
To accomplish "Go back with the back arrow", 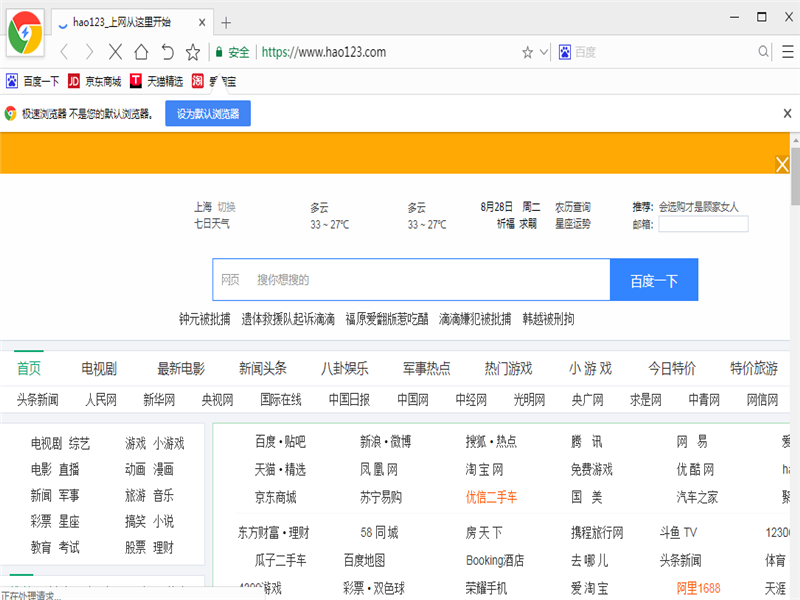I will (x=64, y=52).
